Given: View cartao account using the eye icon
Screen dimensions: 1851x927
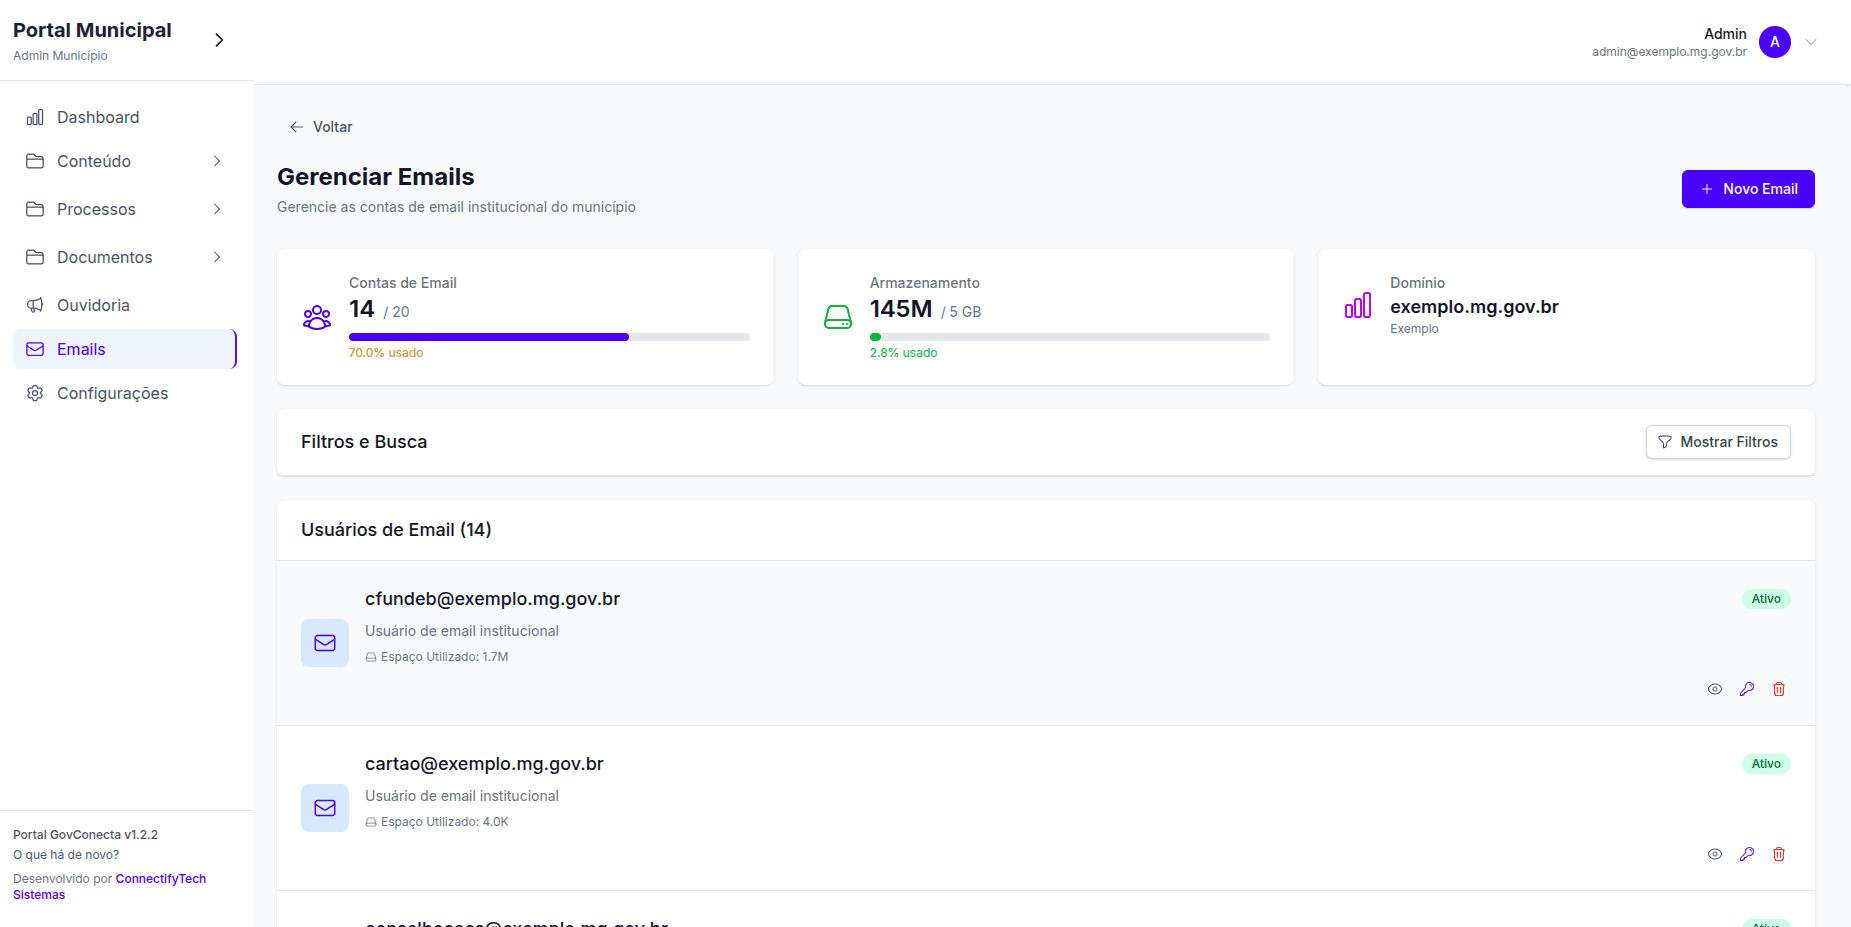Looking at the screenshot, I should (1715, 854).
